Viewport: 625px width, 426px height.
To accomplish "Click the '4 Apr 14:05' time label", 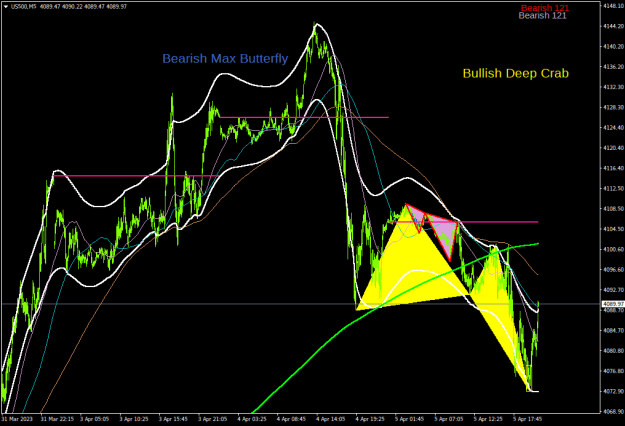I will coord(331,419).
